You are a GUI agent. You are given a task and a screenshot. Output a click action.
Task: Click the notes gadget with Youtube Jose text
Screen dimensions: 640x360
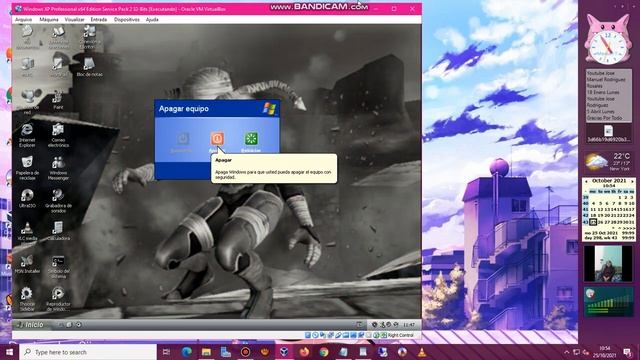point(609,95)
